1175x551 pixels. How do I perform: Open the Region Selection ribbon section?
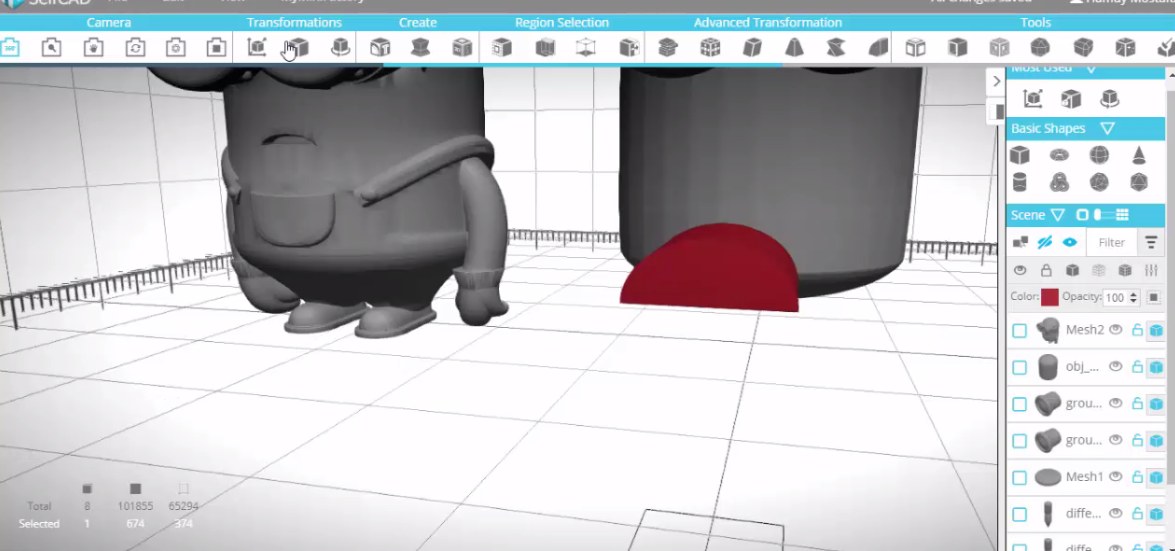(x=562, y=22)
